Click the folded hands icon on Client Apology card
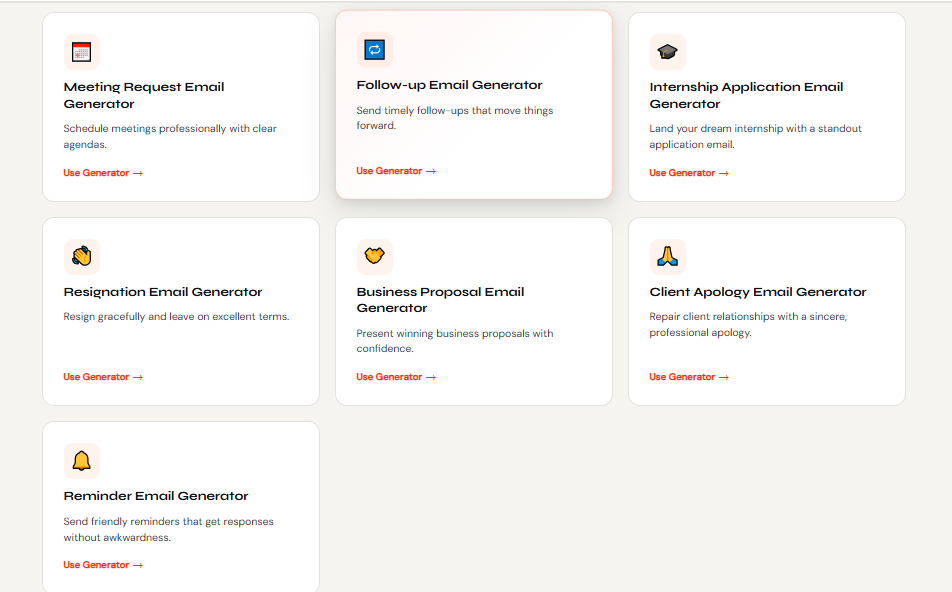Screen dimensions: 952x592 click(667, 256)
